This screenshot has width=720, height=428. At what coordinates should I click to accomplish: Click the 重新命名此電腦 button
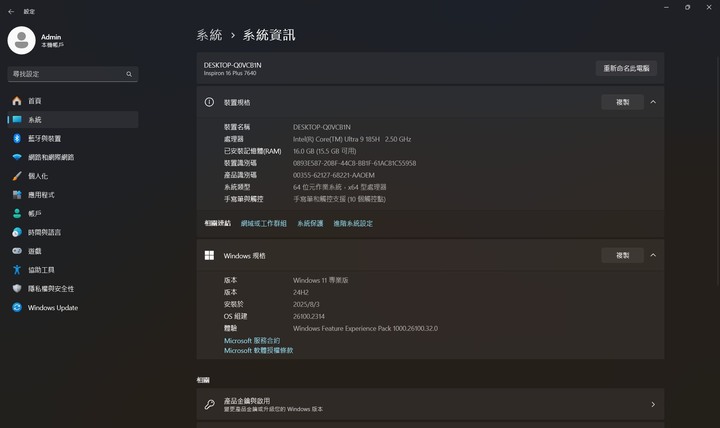point(626,68)
